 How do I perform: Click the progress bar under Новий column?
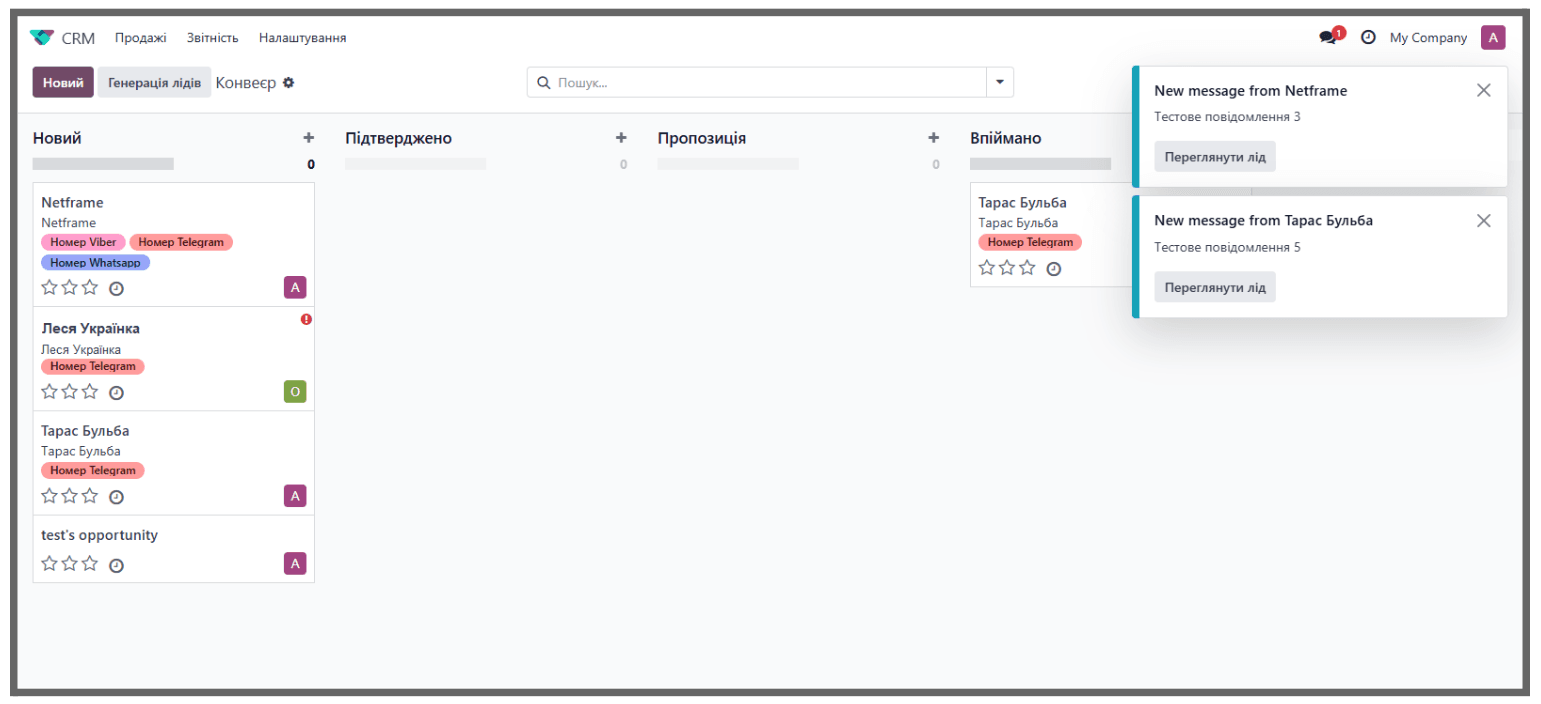click(x=103, y=164)
